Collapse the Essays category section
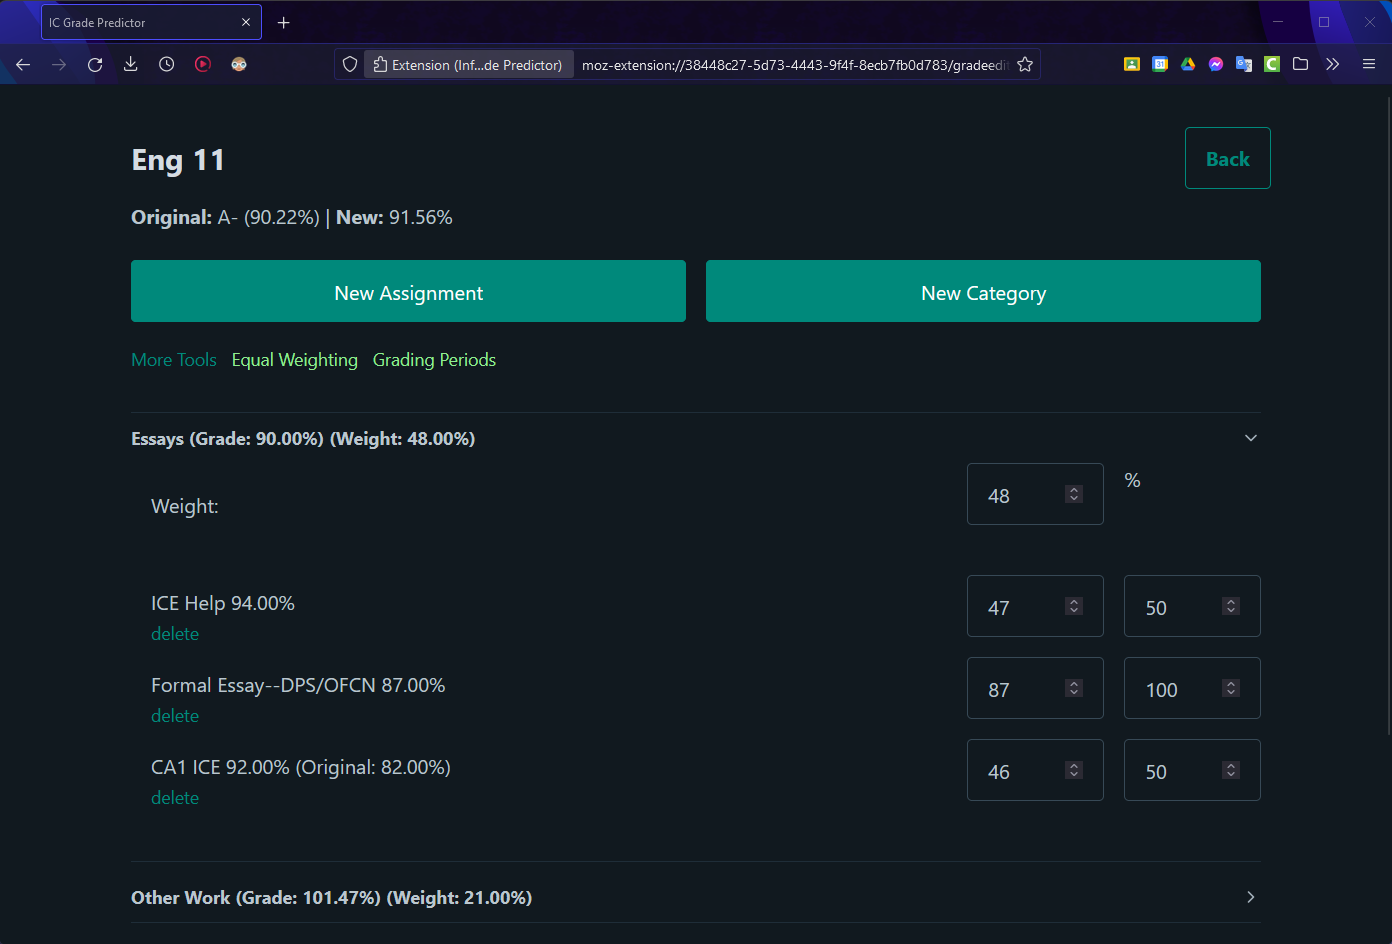 pos(1250,438)
